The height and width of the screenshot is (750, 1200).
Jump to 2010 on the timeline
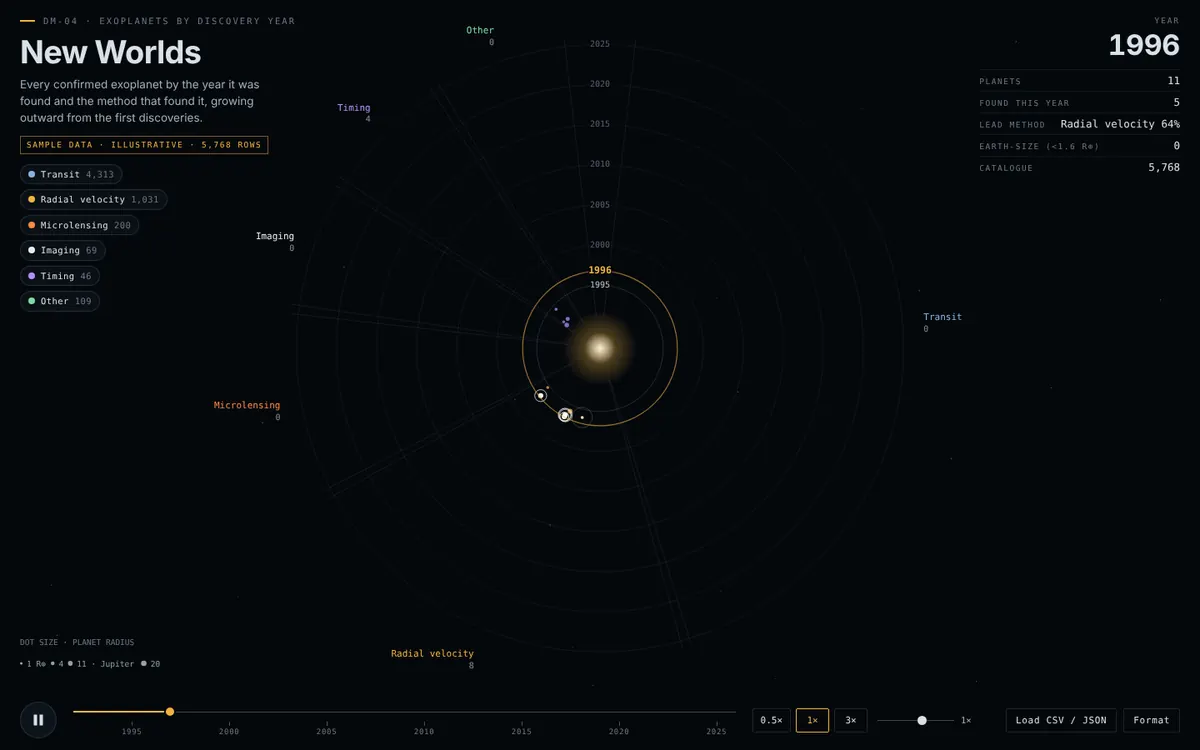click(x=424, y=731)
